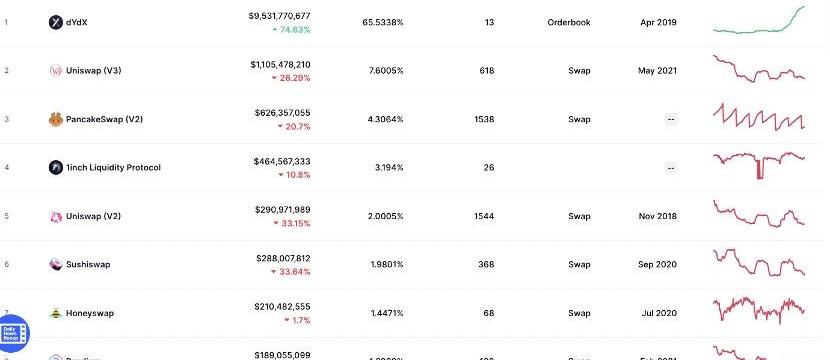The image size is (830, 360).
Task: Click the dYdX exchange logo icon
Action: point(56,23)
